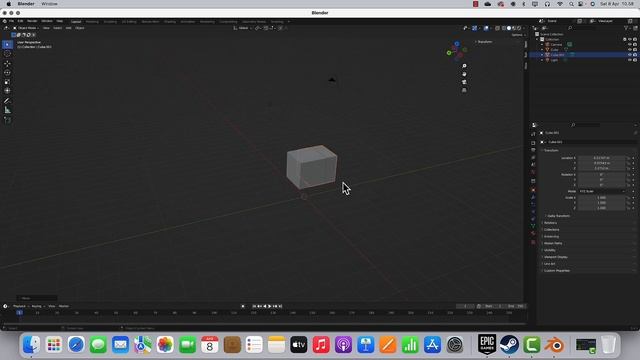Select the Select Box tool

coord(7,44)
